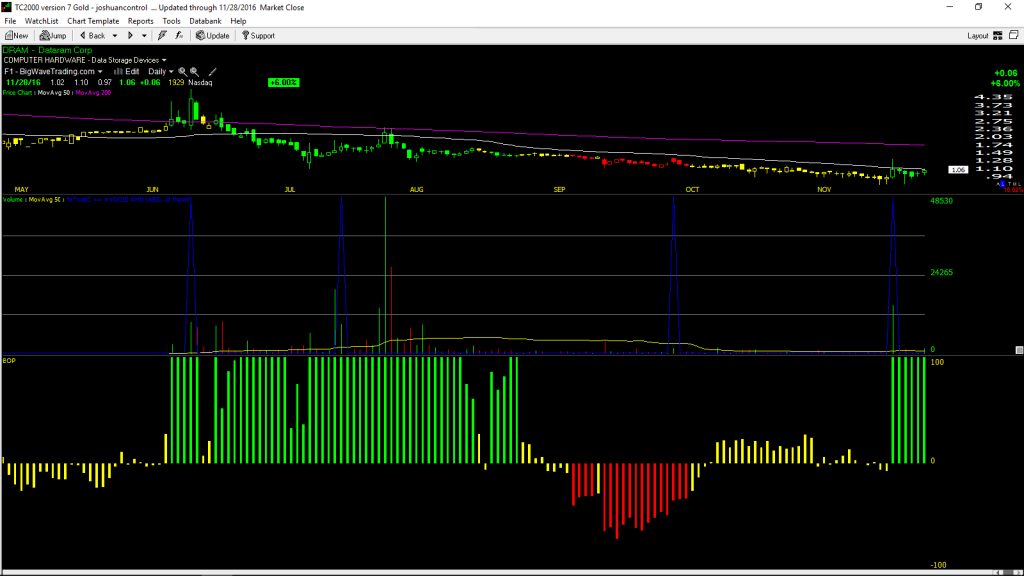This screenshot has width=1024, height=576.
Task: Click the DRAM - Dataram Corp title
Action: pyautogui.click(x=47, y=50)
